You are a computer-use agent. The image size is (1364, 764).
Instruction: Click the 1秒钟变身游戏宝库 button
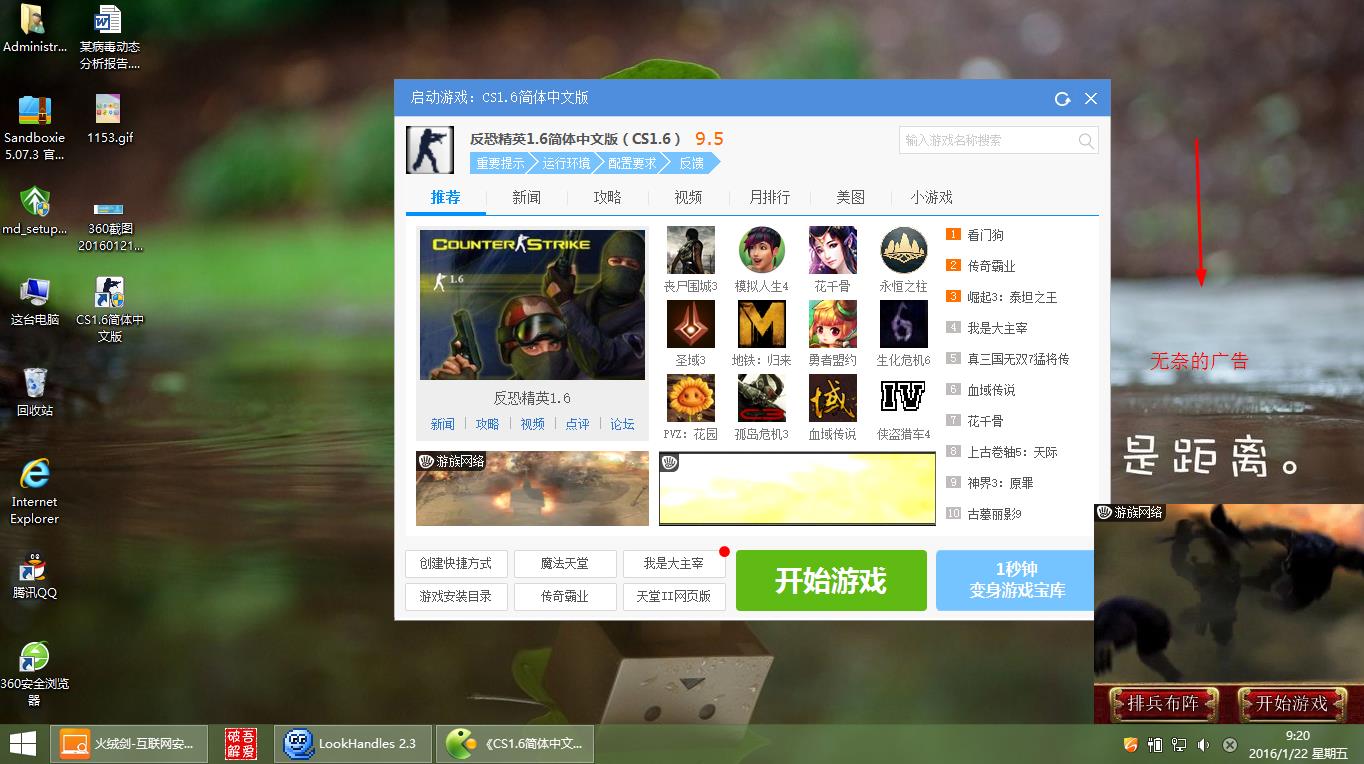1015,580
